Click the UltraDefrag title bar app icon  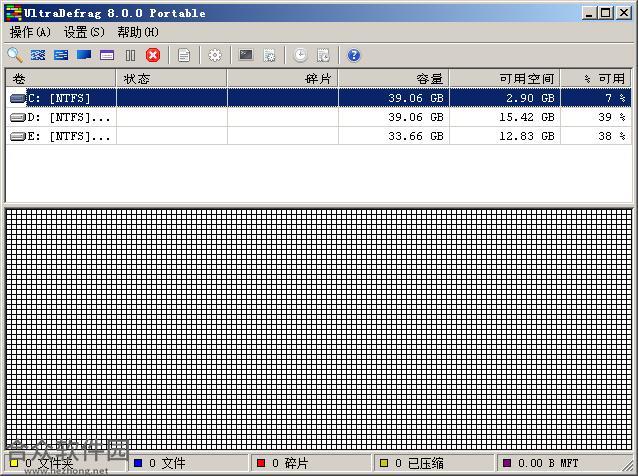(x=13, y=13)
